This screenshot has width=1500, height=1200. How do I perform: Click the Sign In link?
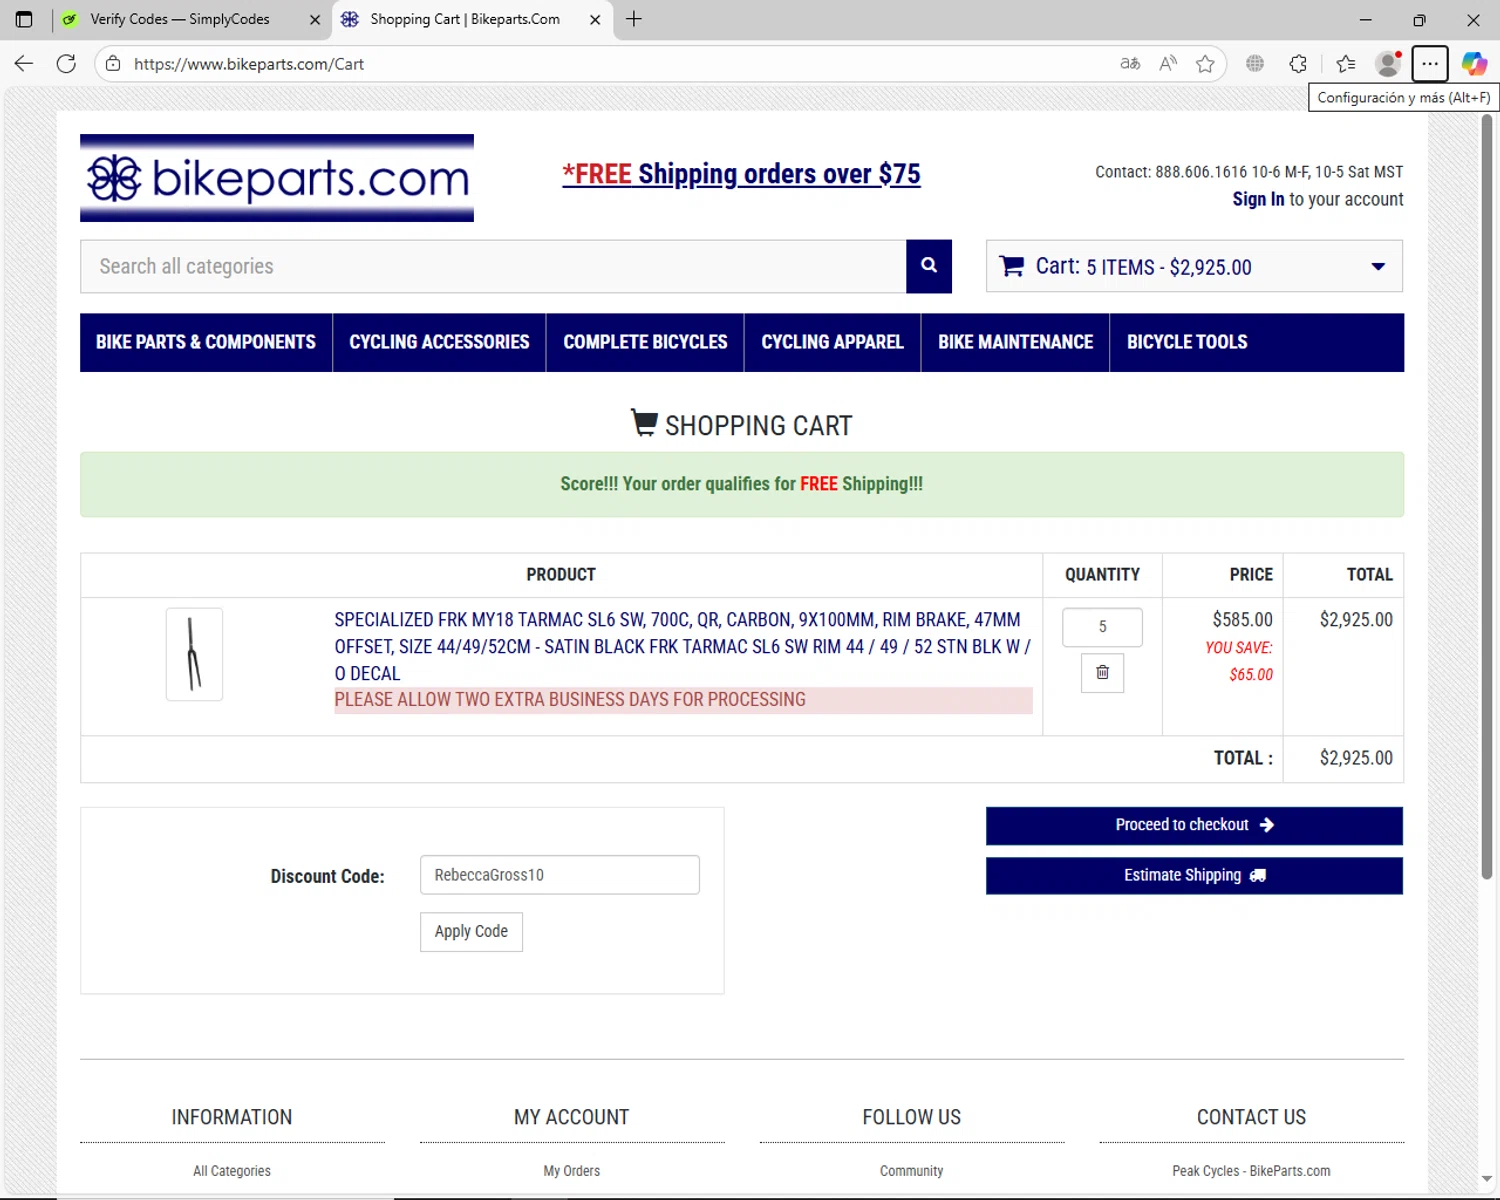point(1258,199)
